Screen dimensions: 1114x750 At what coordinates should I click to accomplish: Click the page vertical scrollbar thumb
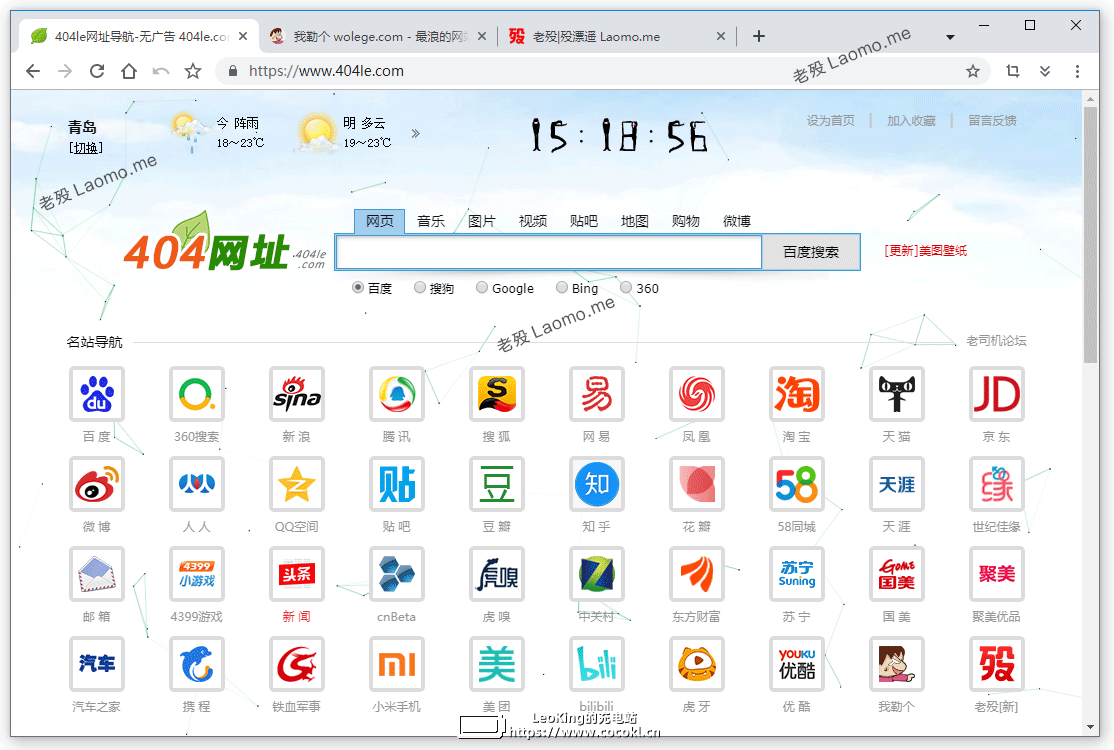[x=1091, y=236]
